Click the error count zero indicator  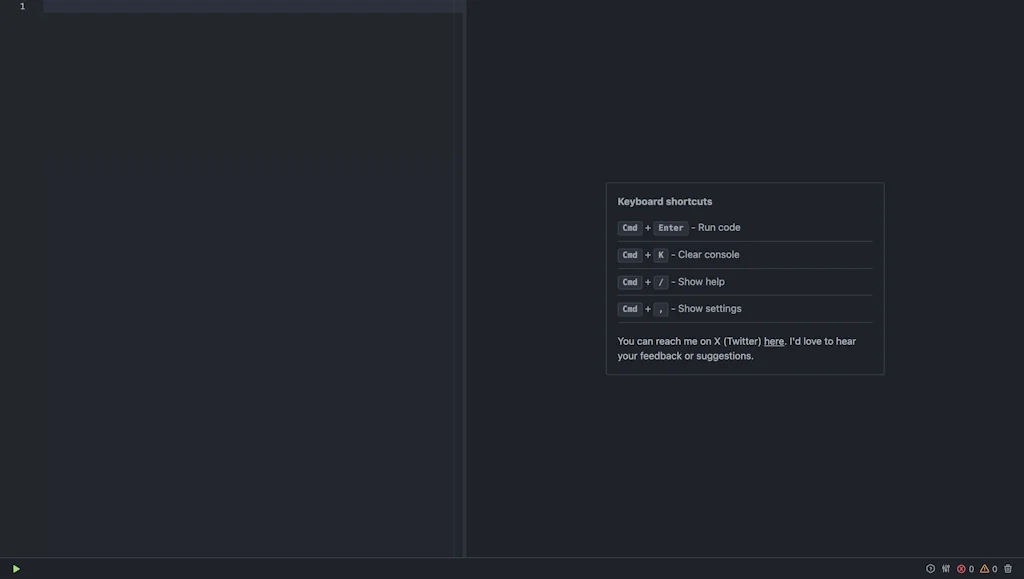click(970, 568)
